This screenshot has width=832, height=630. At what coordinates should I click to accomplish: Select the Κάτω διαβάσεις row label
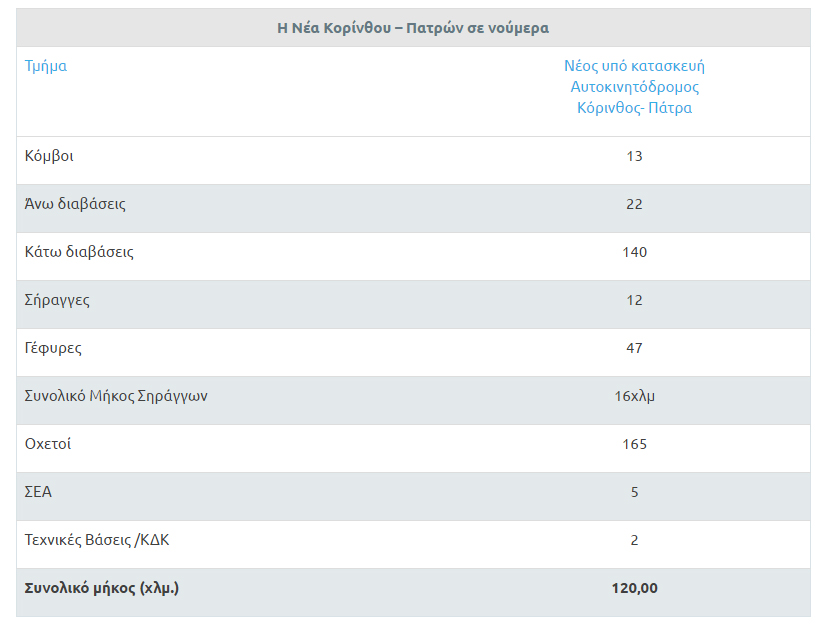click(x=79, y=252)
